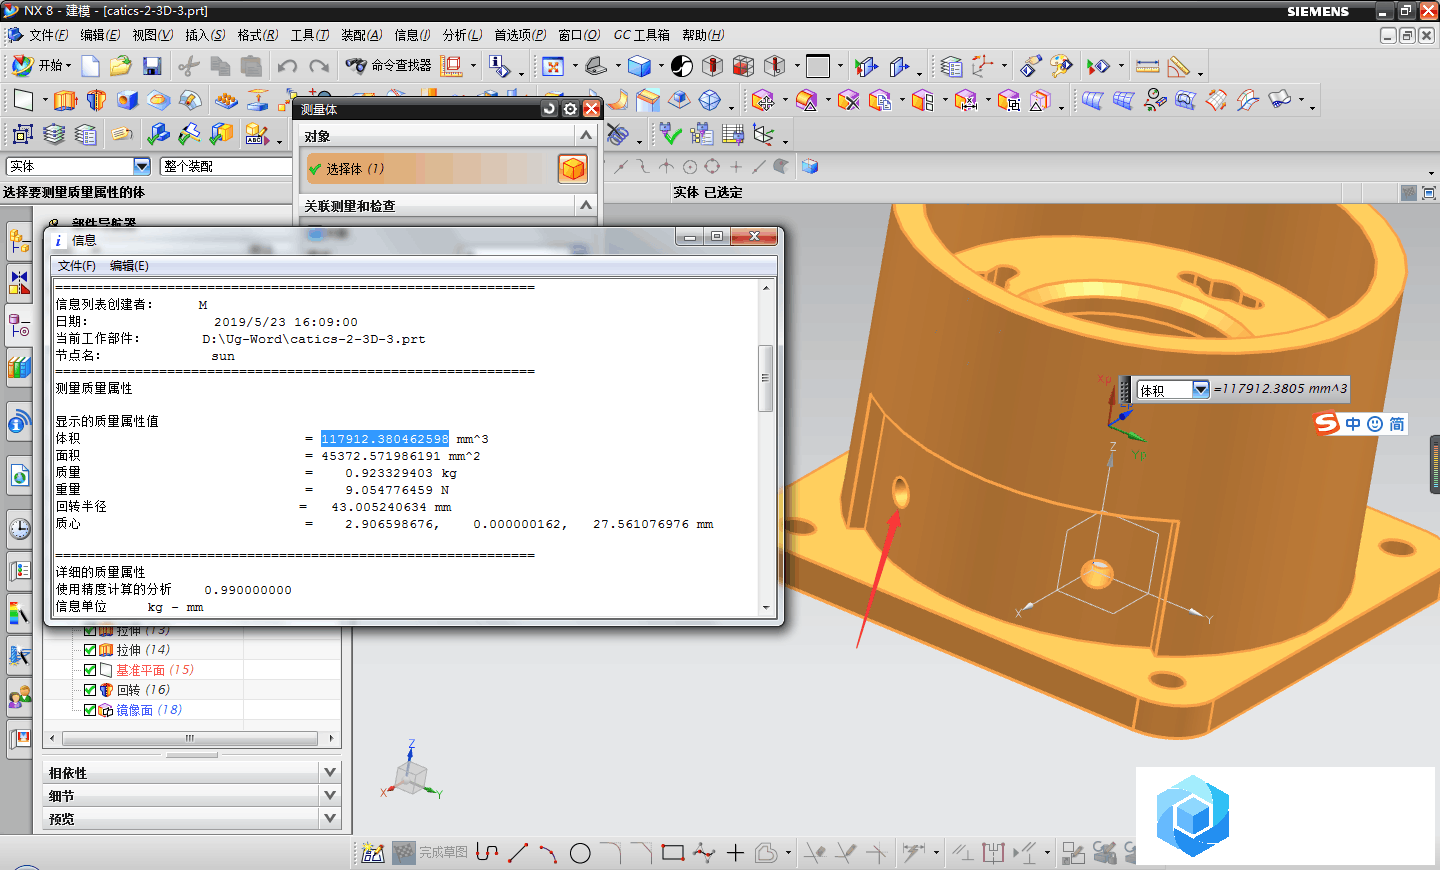This screenshot has width=1440, height=870.
Task: Click the 镜像面 (18) tree item
Action: [149, 710]
